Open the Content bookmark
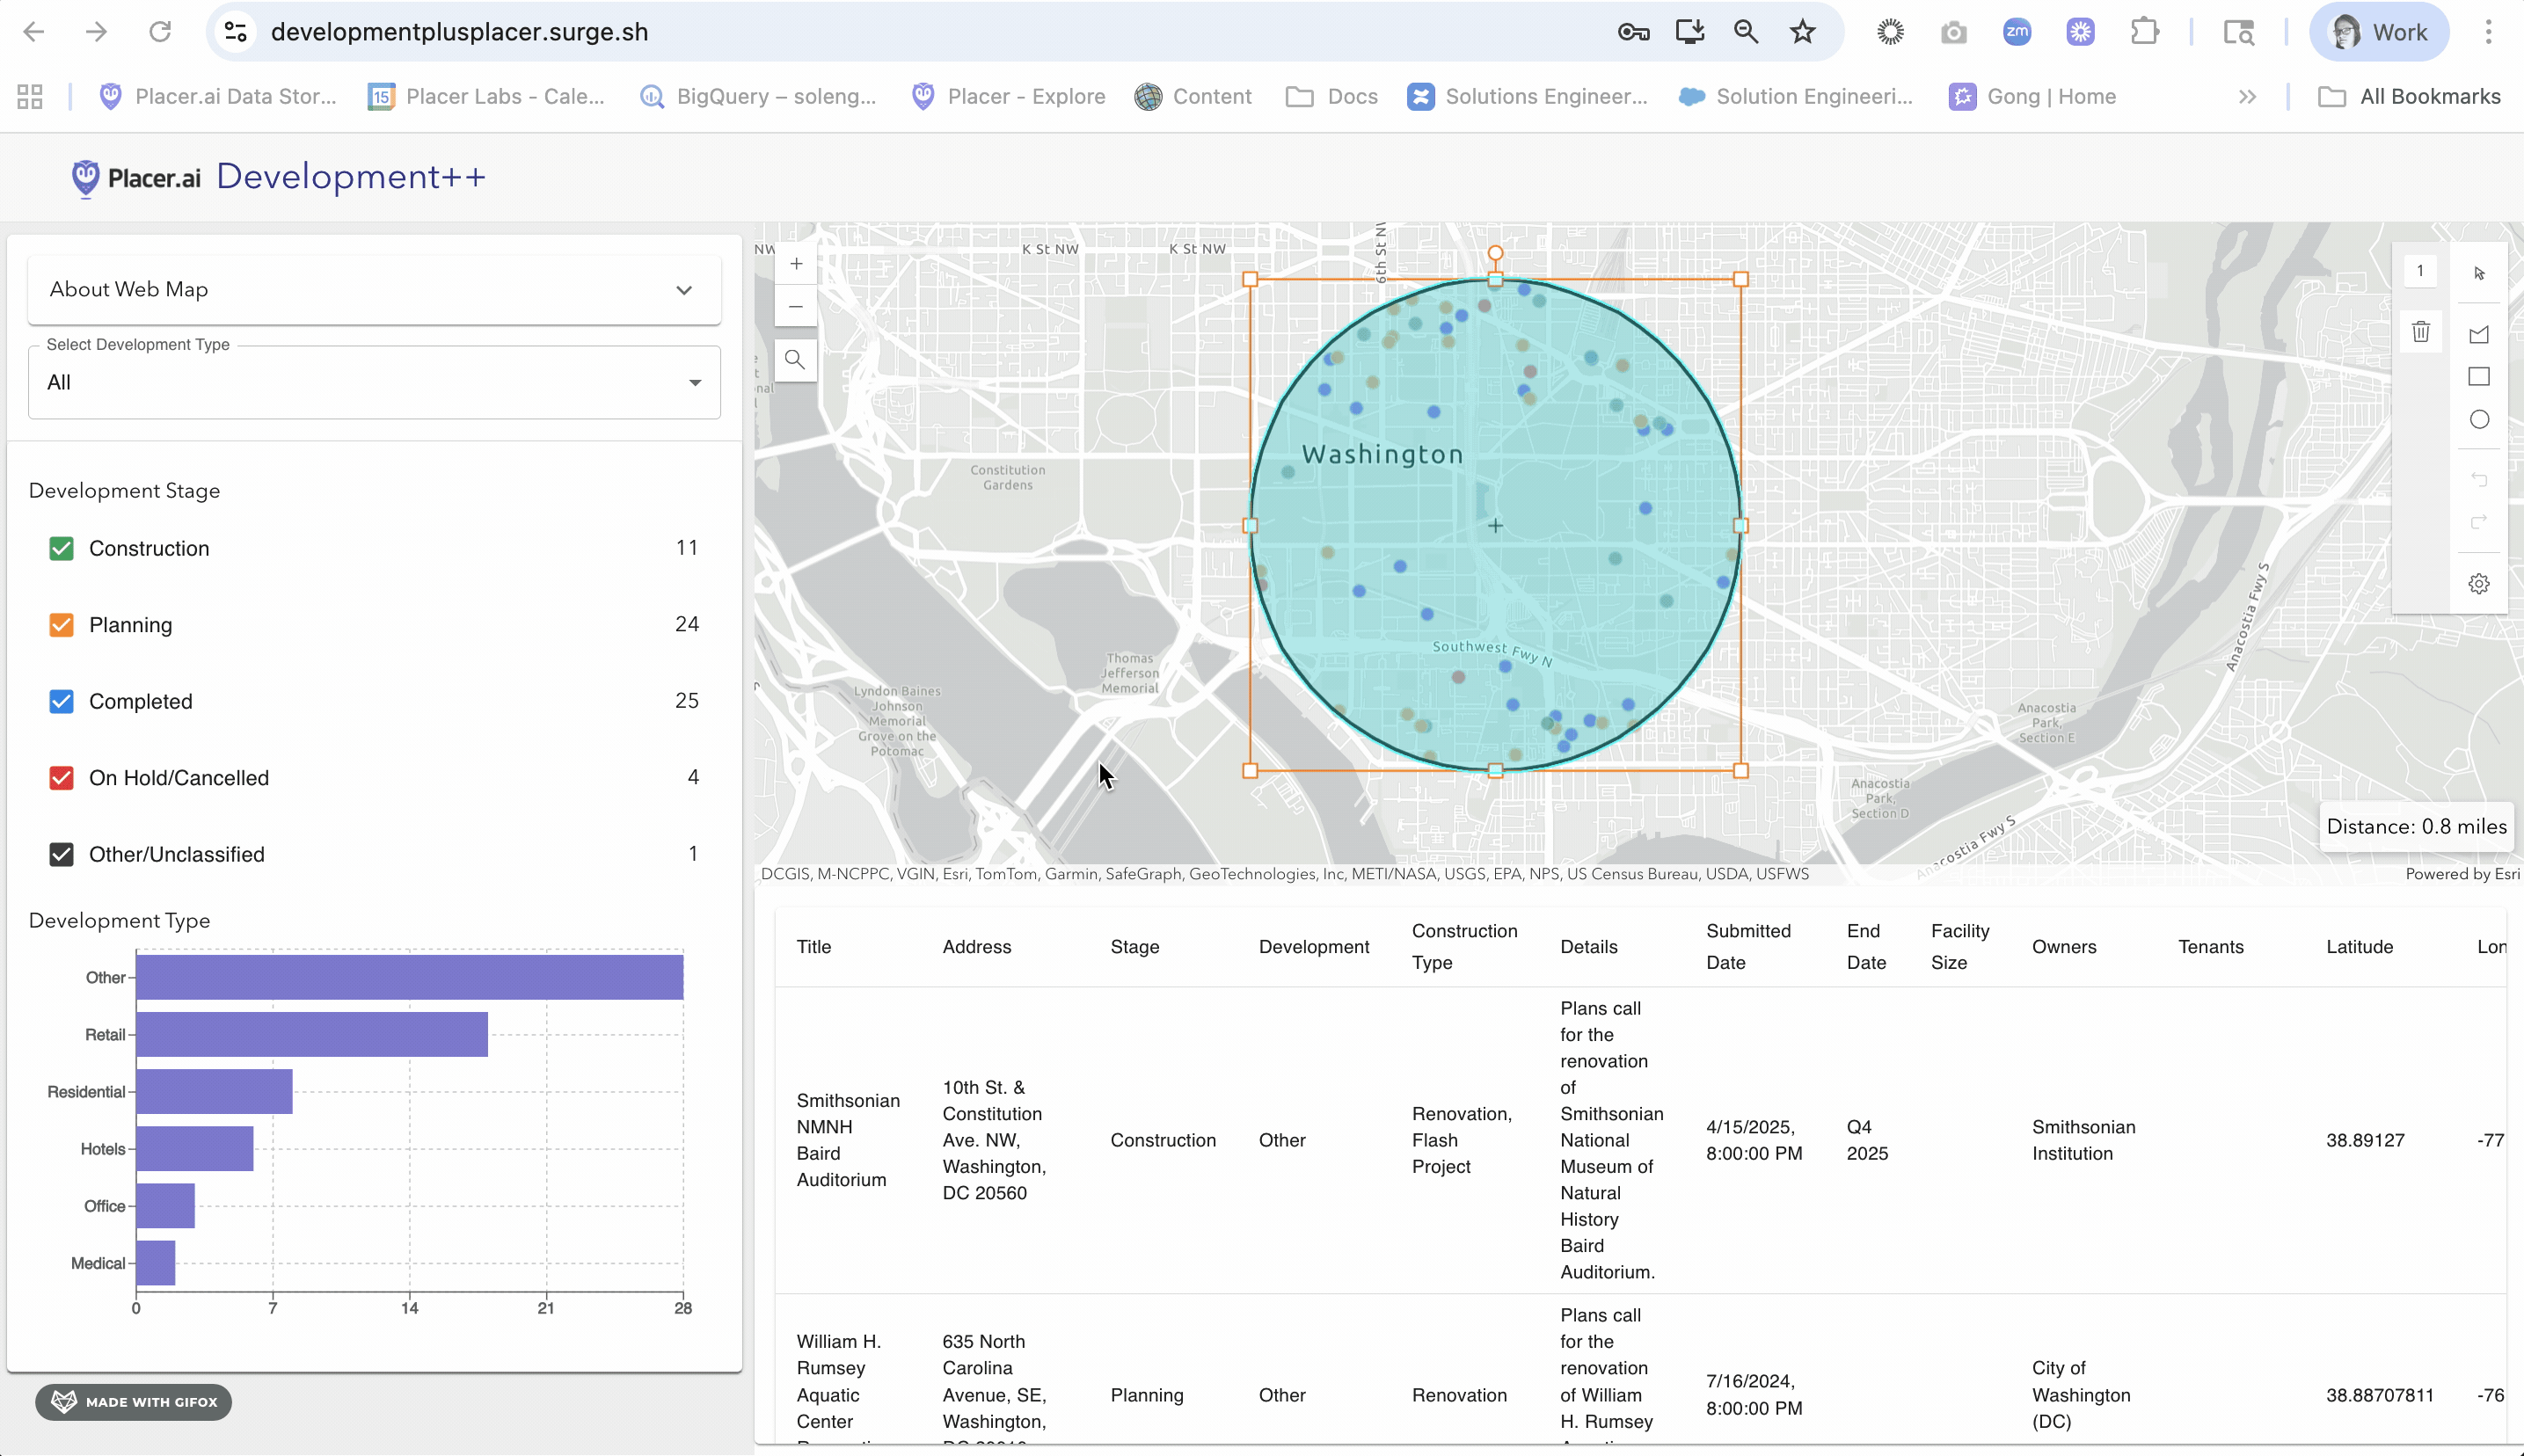 (x=1193, y=97)
